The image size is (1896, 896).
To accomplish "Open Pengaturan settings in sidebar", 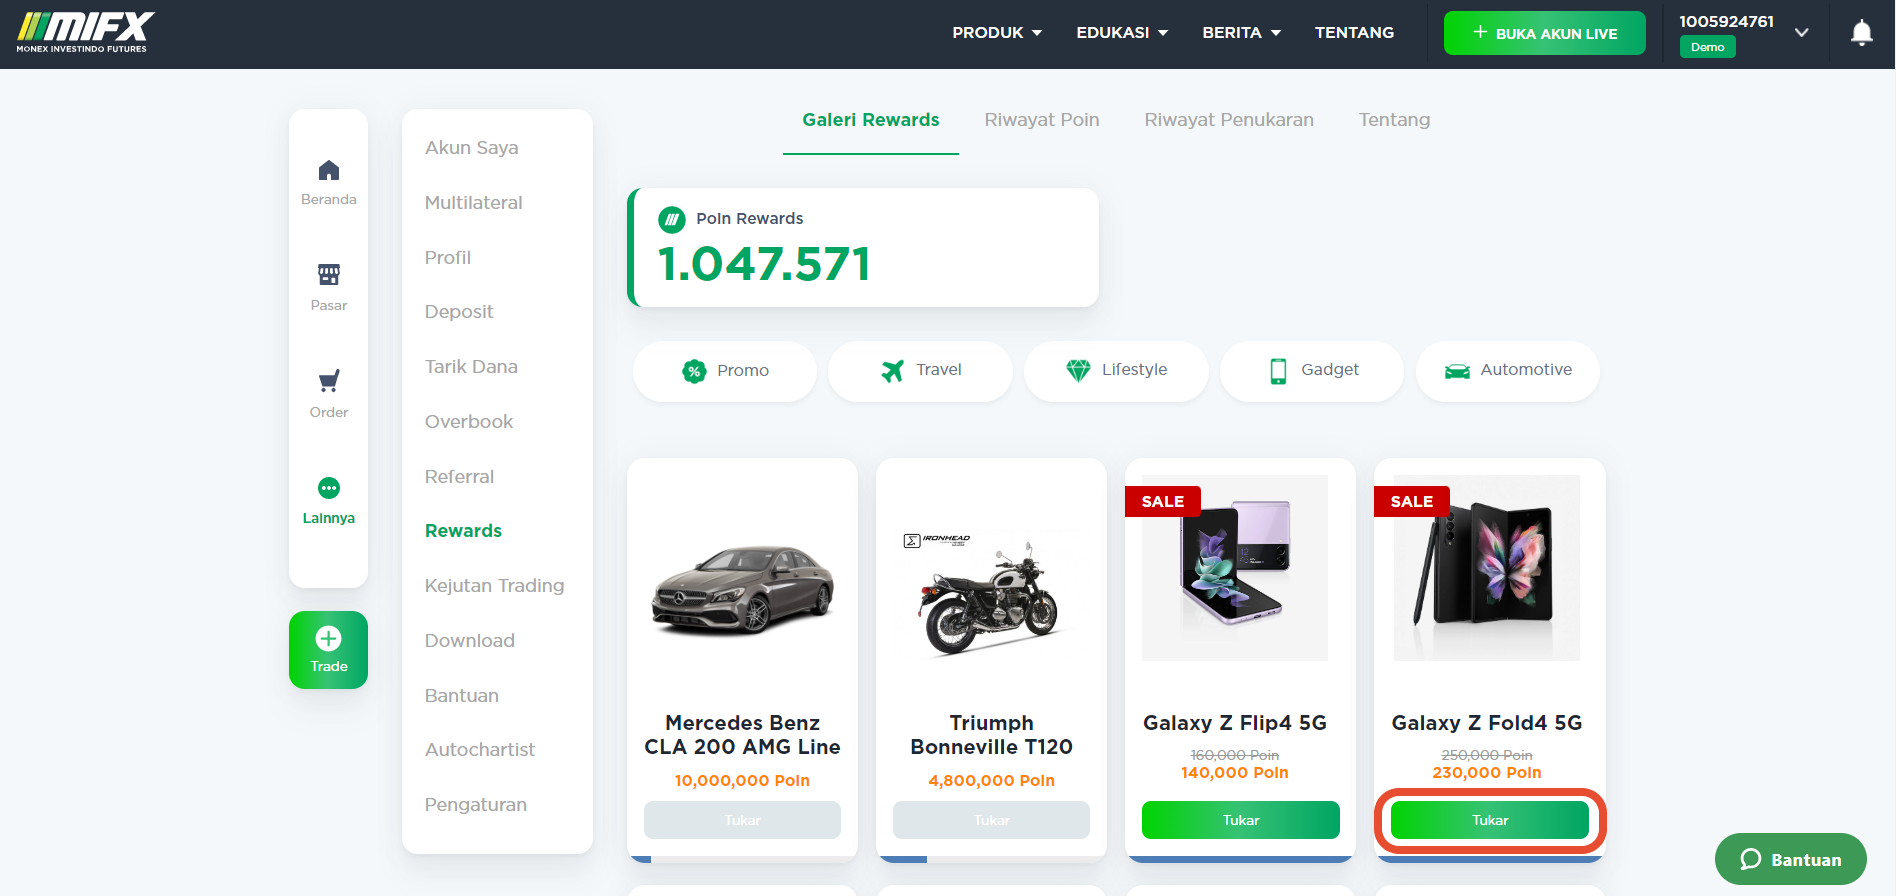I will pyautogui.click(x=476, y=805).
